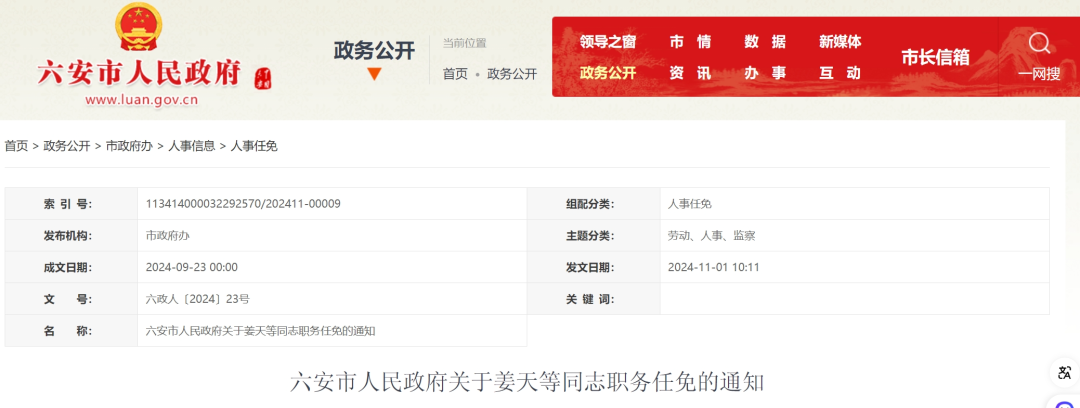Open the 市长信箱 link
This screenshot has height=408, width=1080.
click(935, 57)
